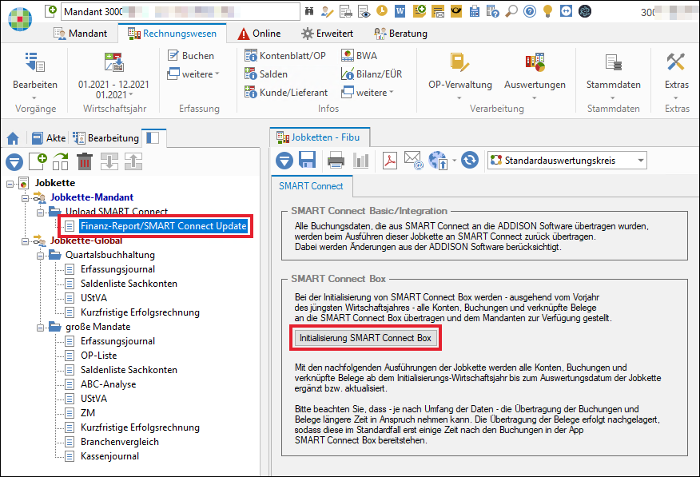Collapse the Jobkette root node
The height and width of the screenshot is (477, 700).
[10, 184]
